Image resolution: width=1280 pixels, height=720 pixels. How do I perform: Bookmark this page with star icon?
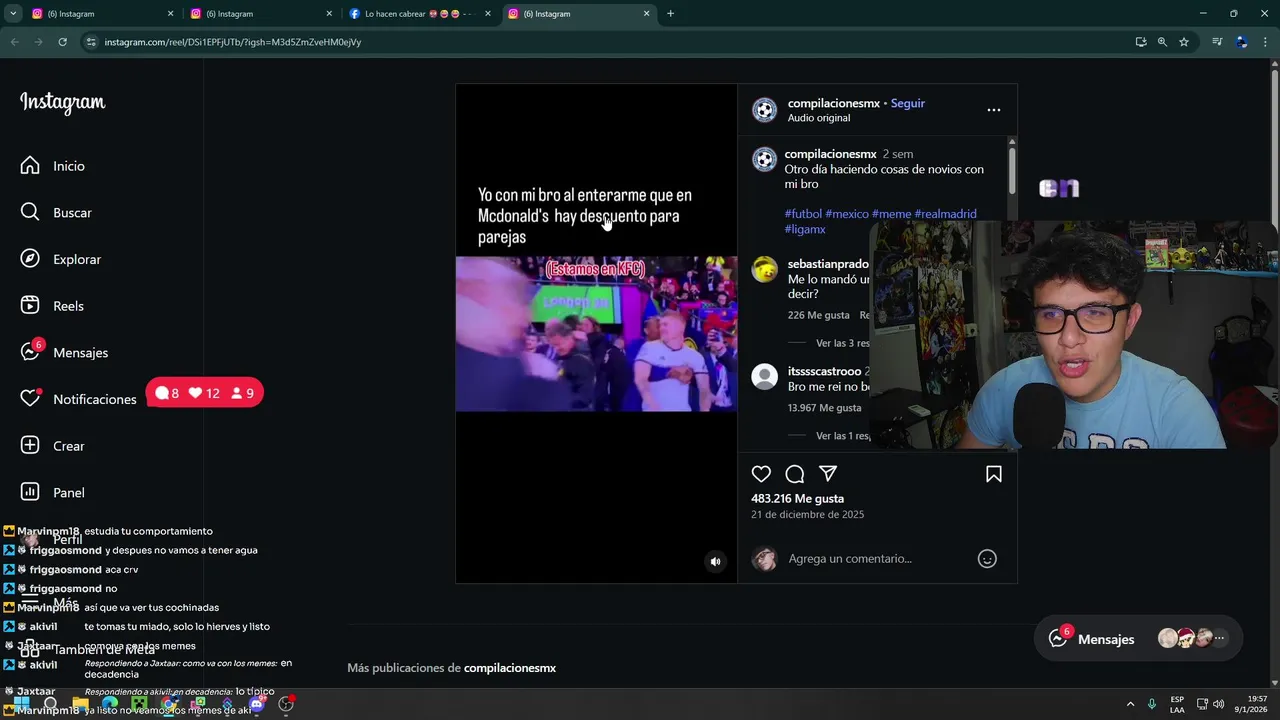click(1184, 42)
